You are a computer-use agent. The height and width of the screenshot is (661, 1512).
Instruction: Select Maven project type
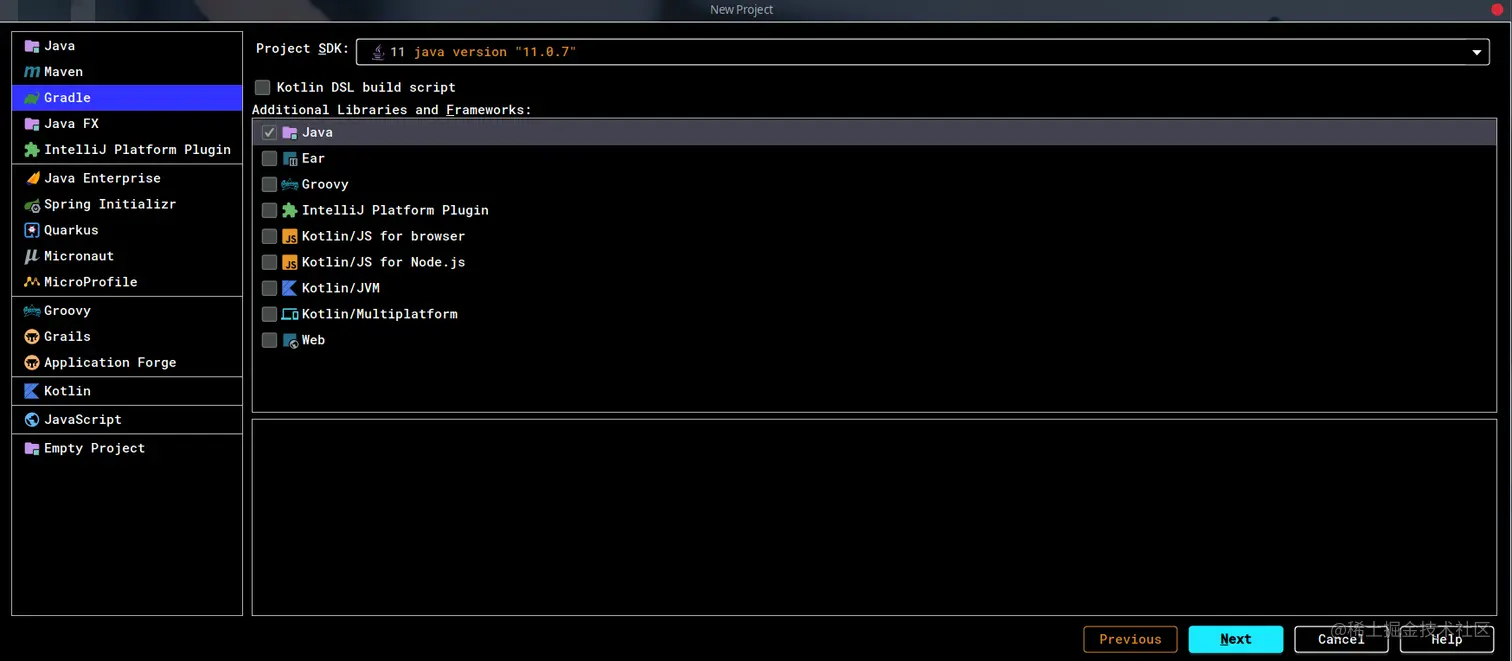pyautogui.click(x=127, y=72)
